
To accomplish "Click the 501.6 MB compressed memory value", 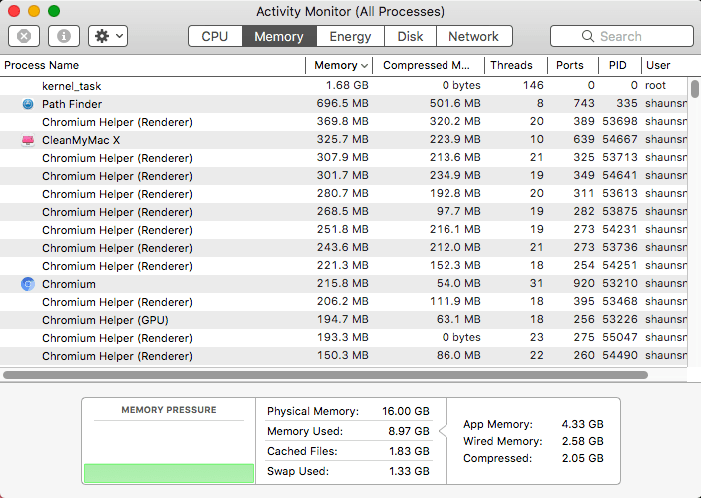I will coord(455,103).
